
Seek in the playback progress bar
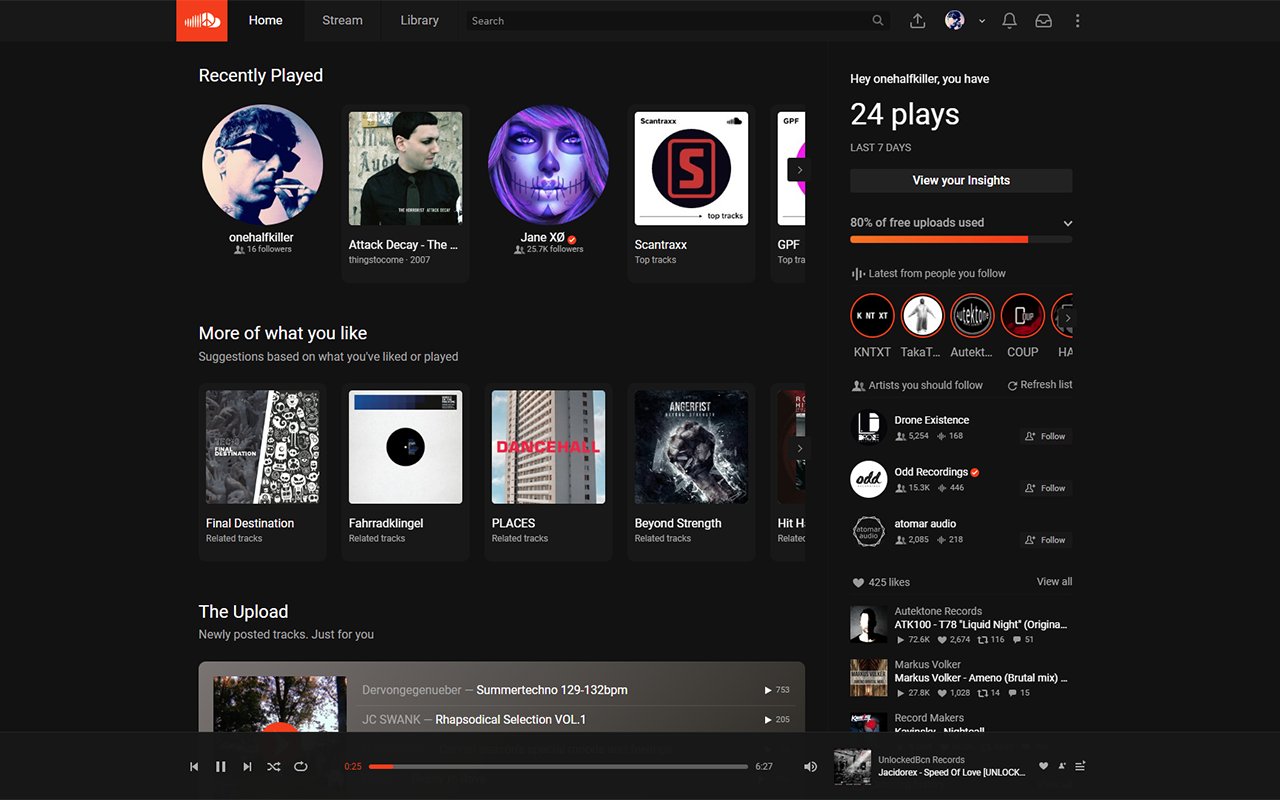click(x=558, y=767)
